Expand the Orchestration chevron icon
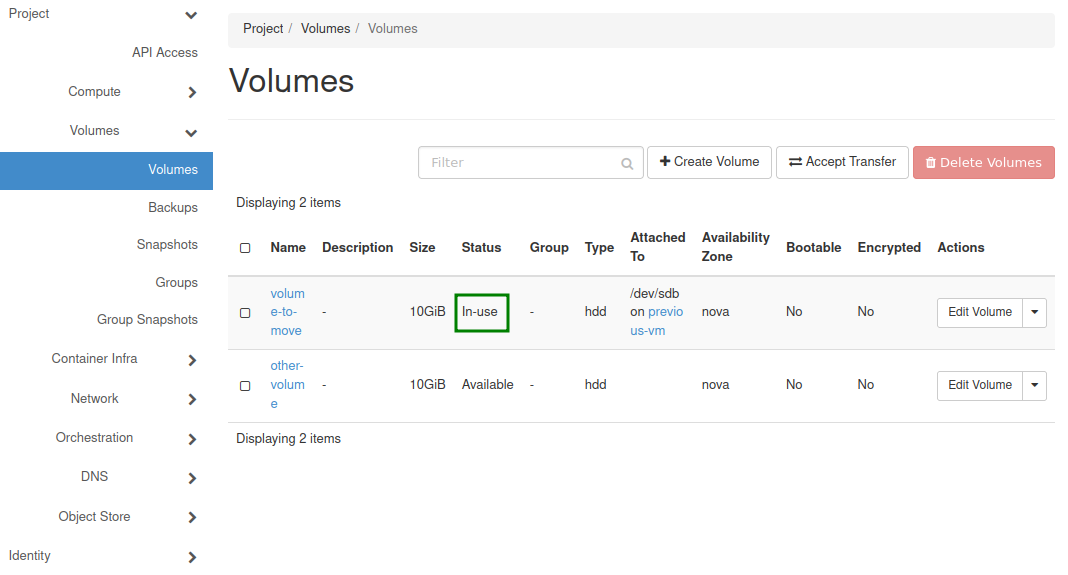Image resolution: width=1068 pixels, height=575 pixels. pyautogui.click(x=192, y=439)
